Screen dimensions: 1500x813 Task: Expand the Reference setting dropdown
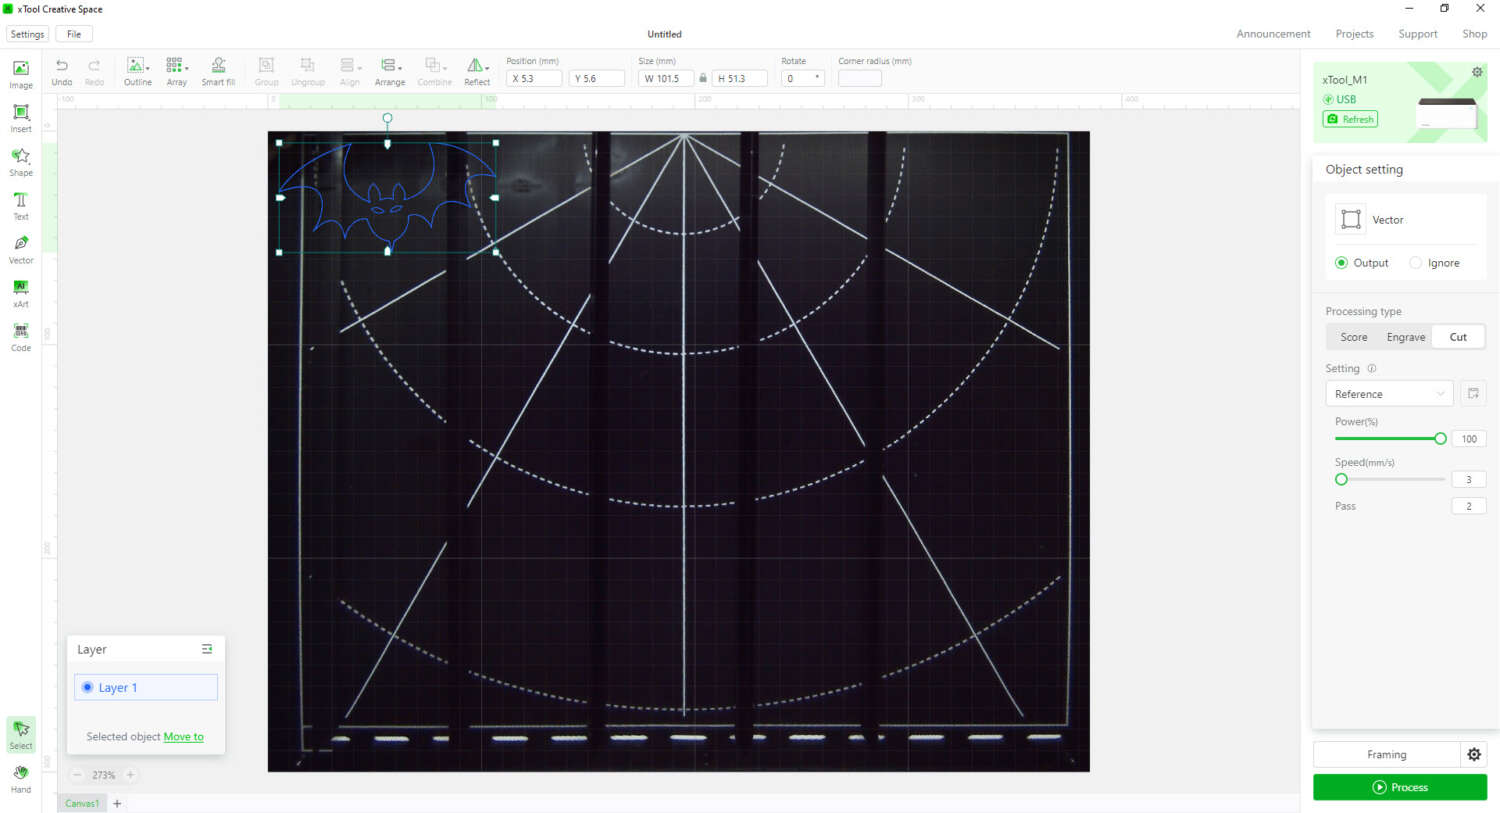pos(1389,394)
